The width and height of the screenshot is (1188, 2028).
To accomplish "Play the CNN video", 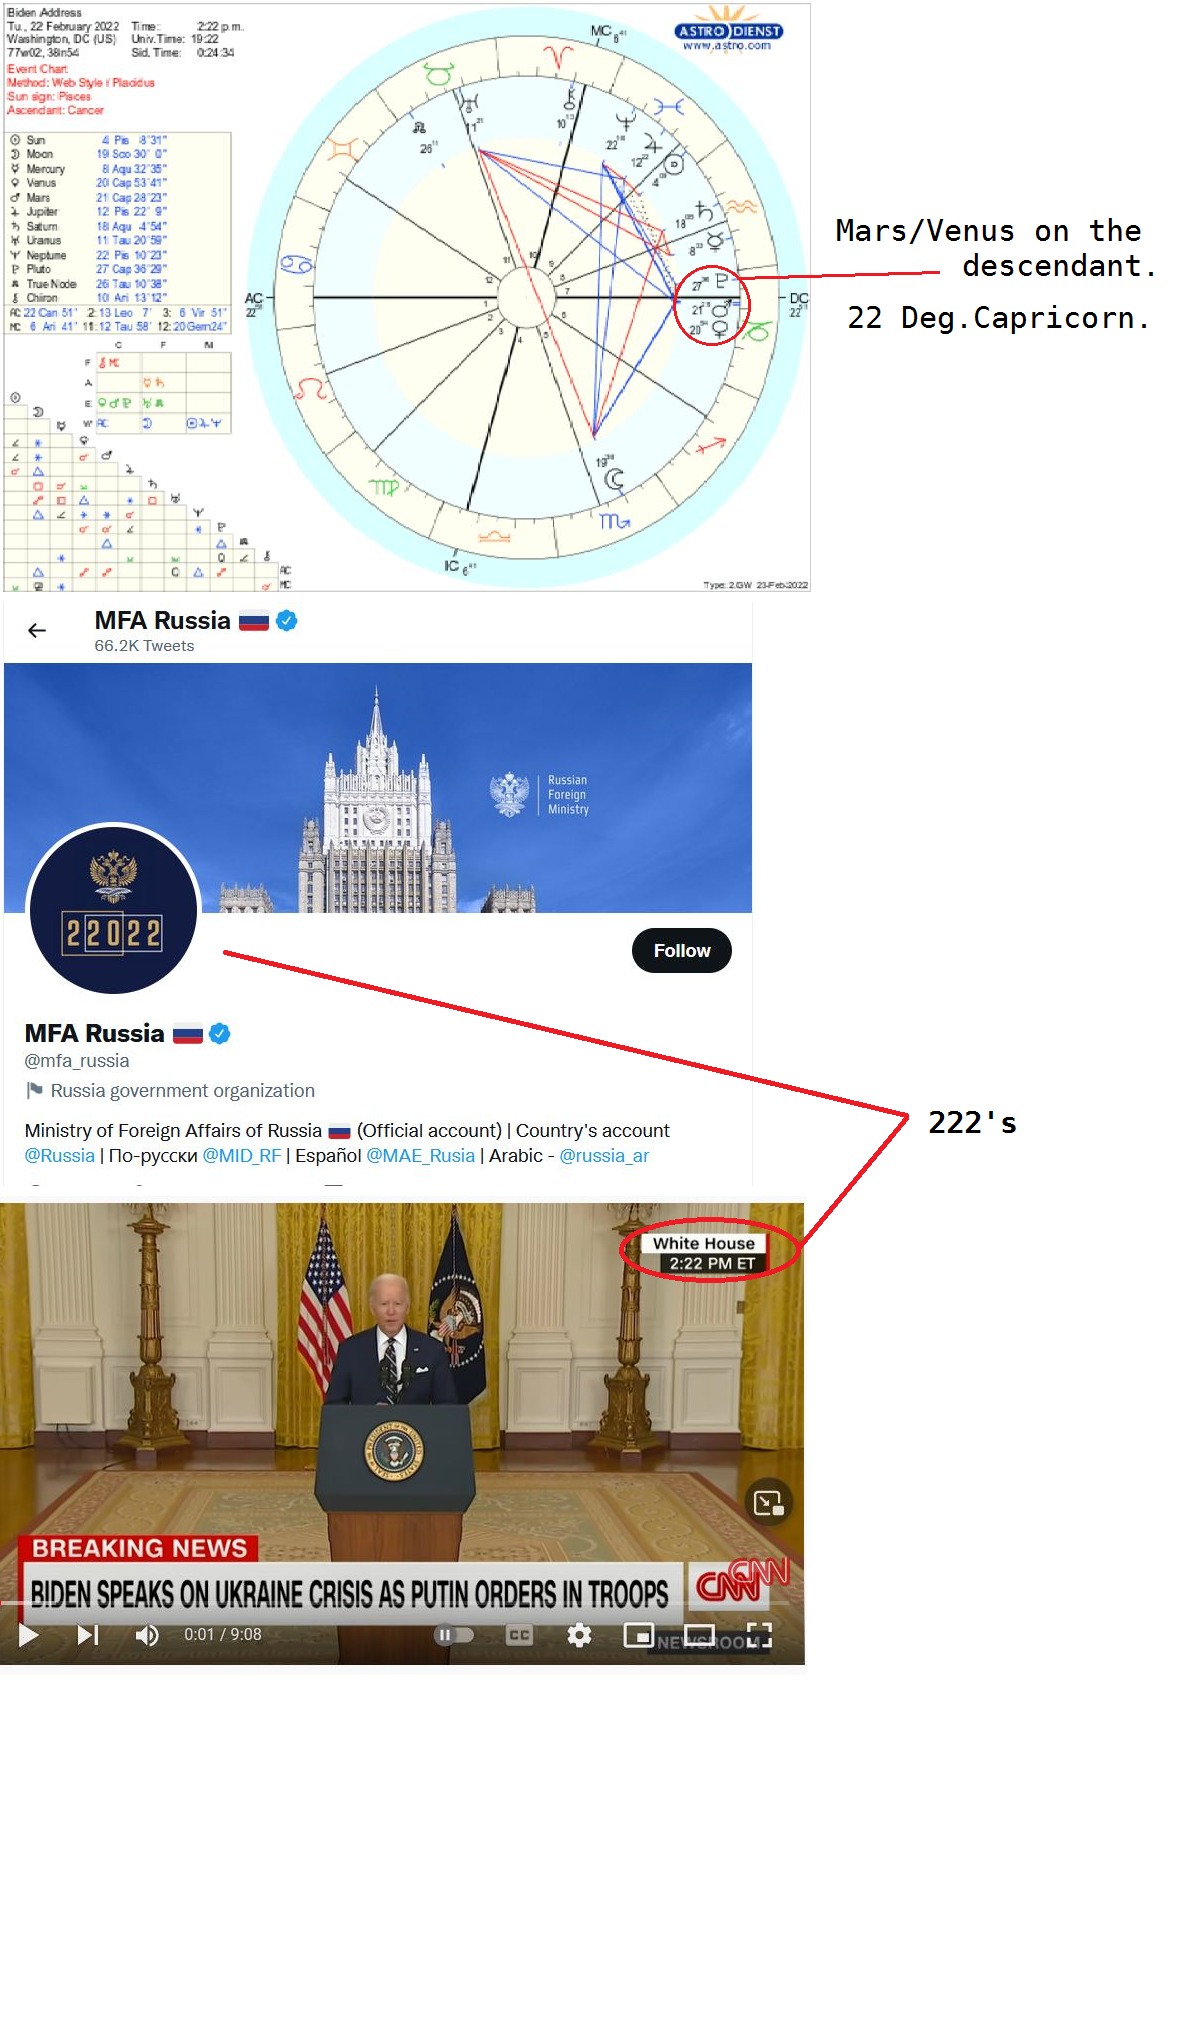I will pyautogui.click(x=29, y=1634).
